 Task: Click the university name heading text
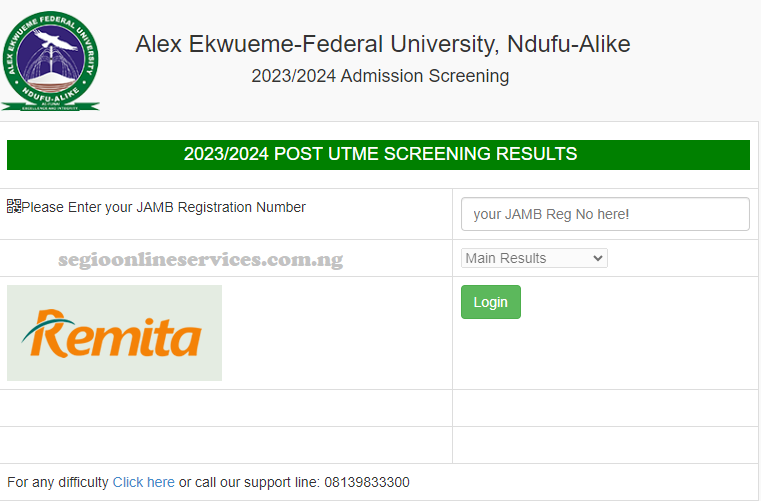(382, 44)
